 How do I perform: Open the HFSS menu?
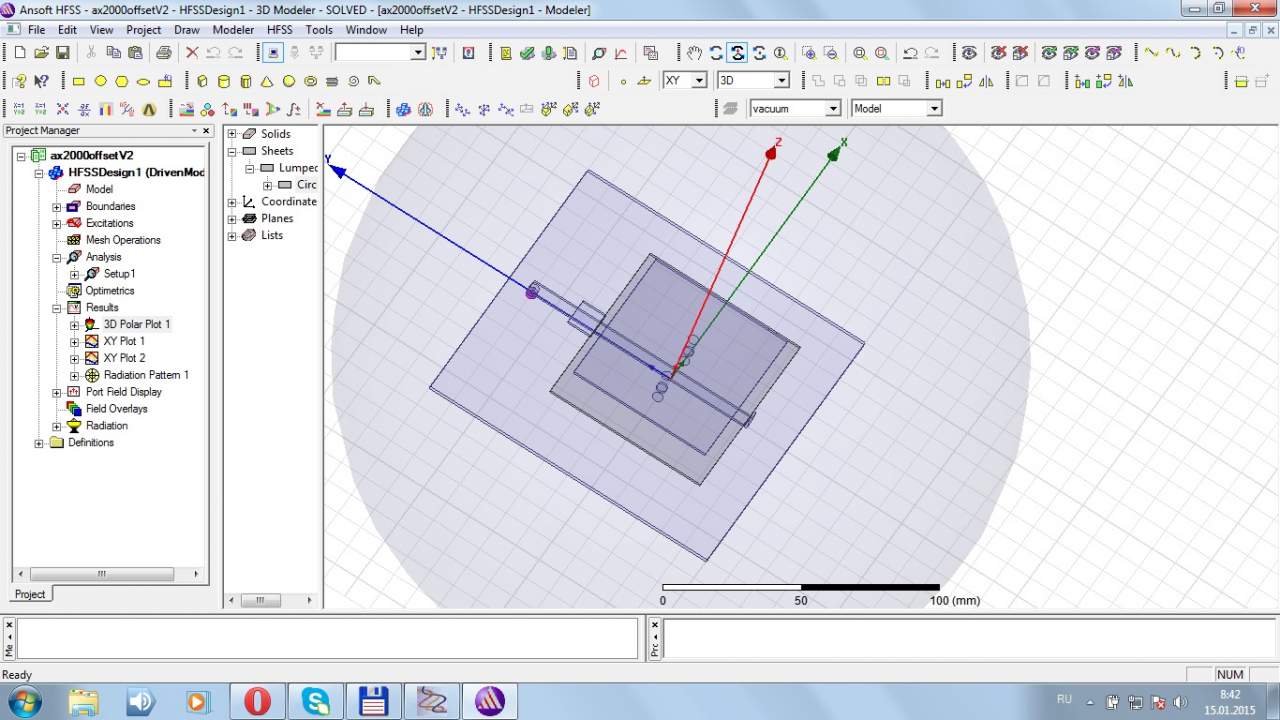pyautogui.click(x=279, y=30)
